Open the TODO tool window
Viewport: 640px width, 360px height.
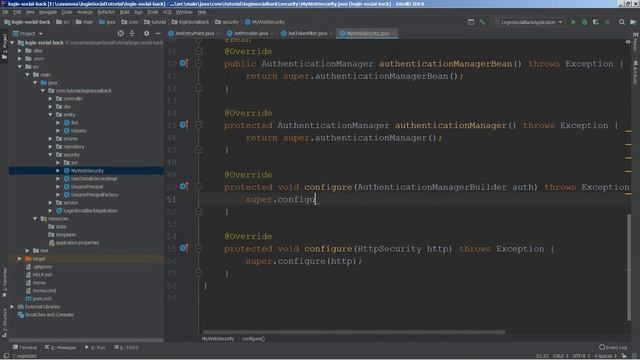(127, 347)
